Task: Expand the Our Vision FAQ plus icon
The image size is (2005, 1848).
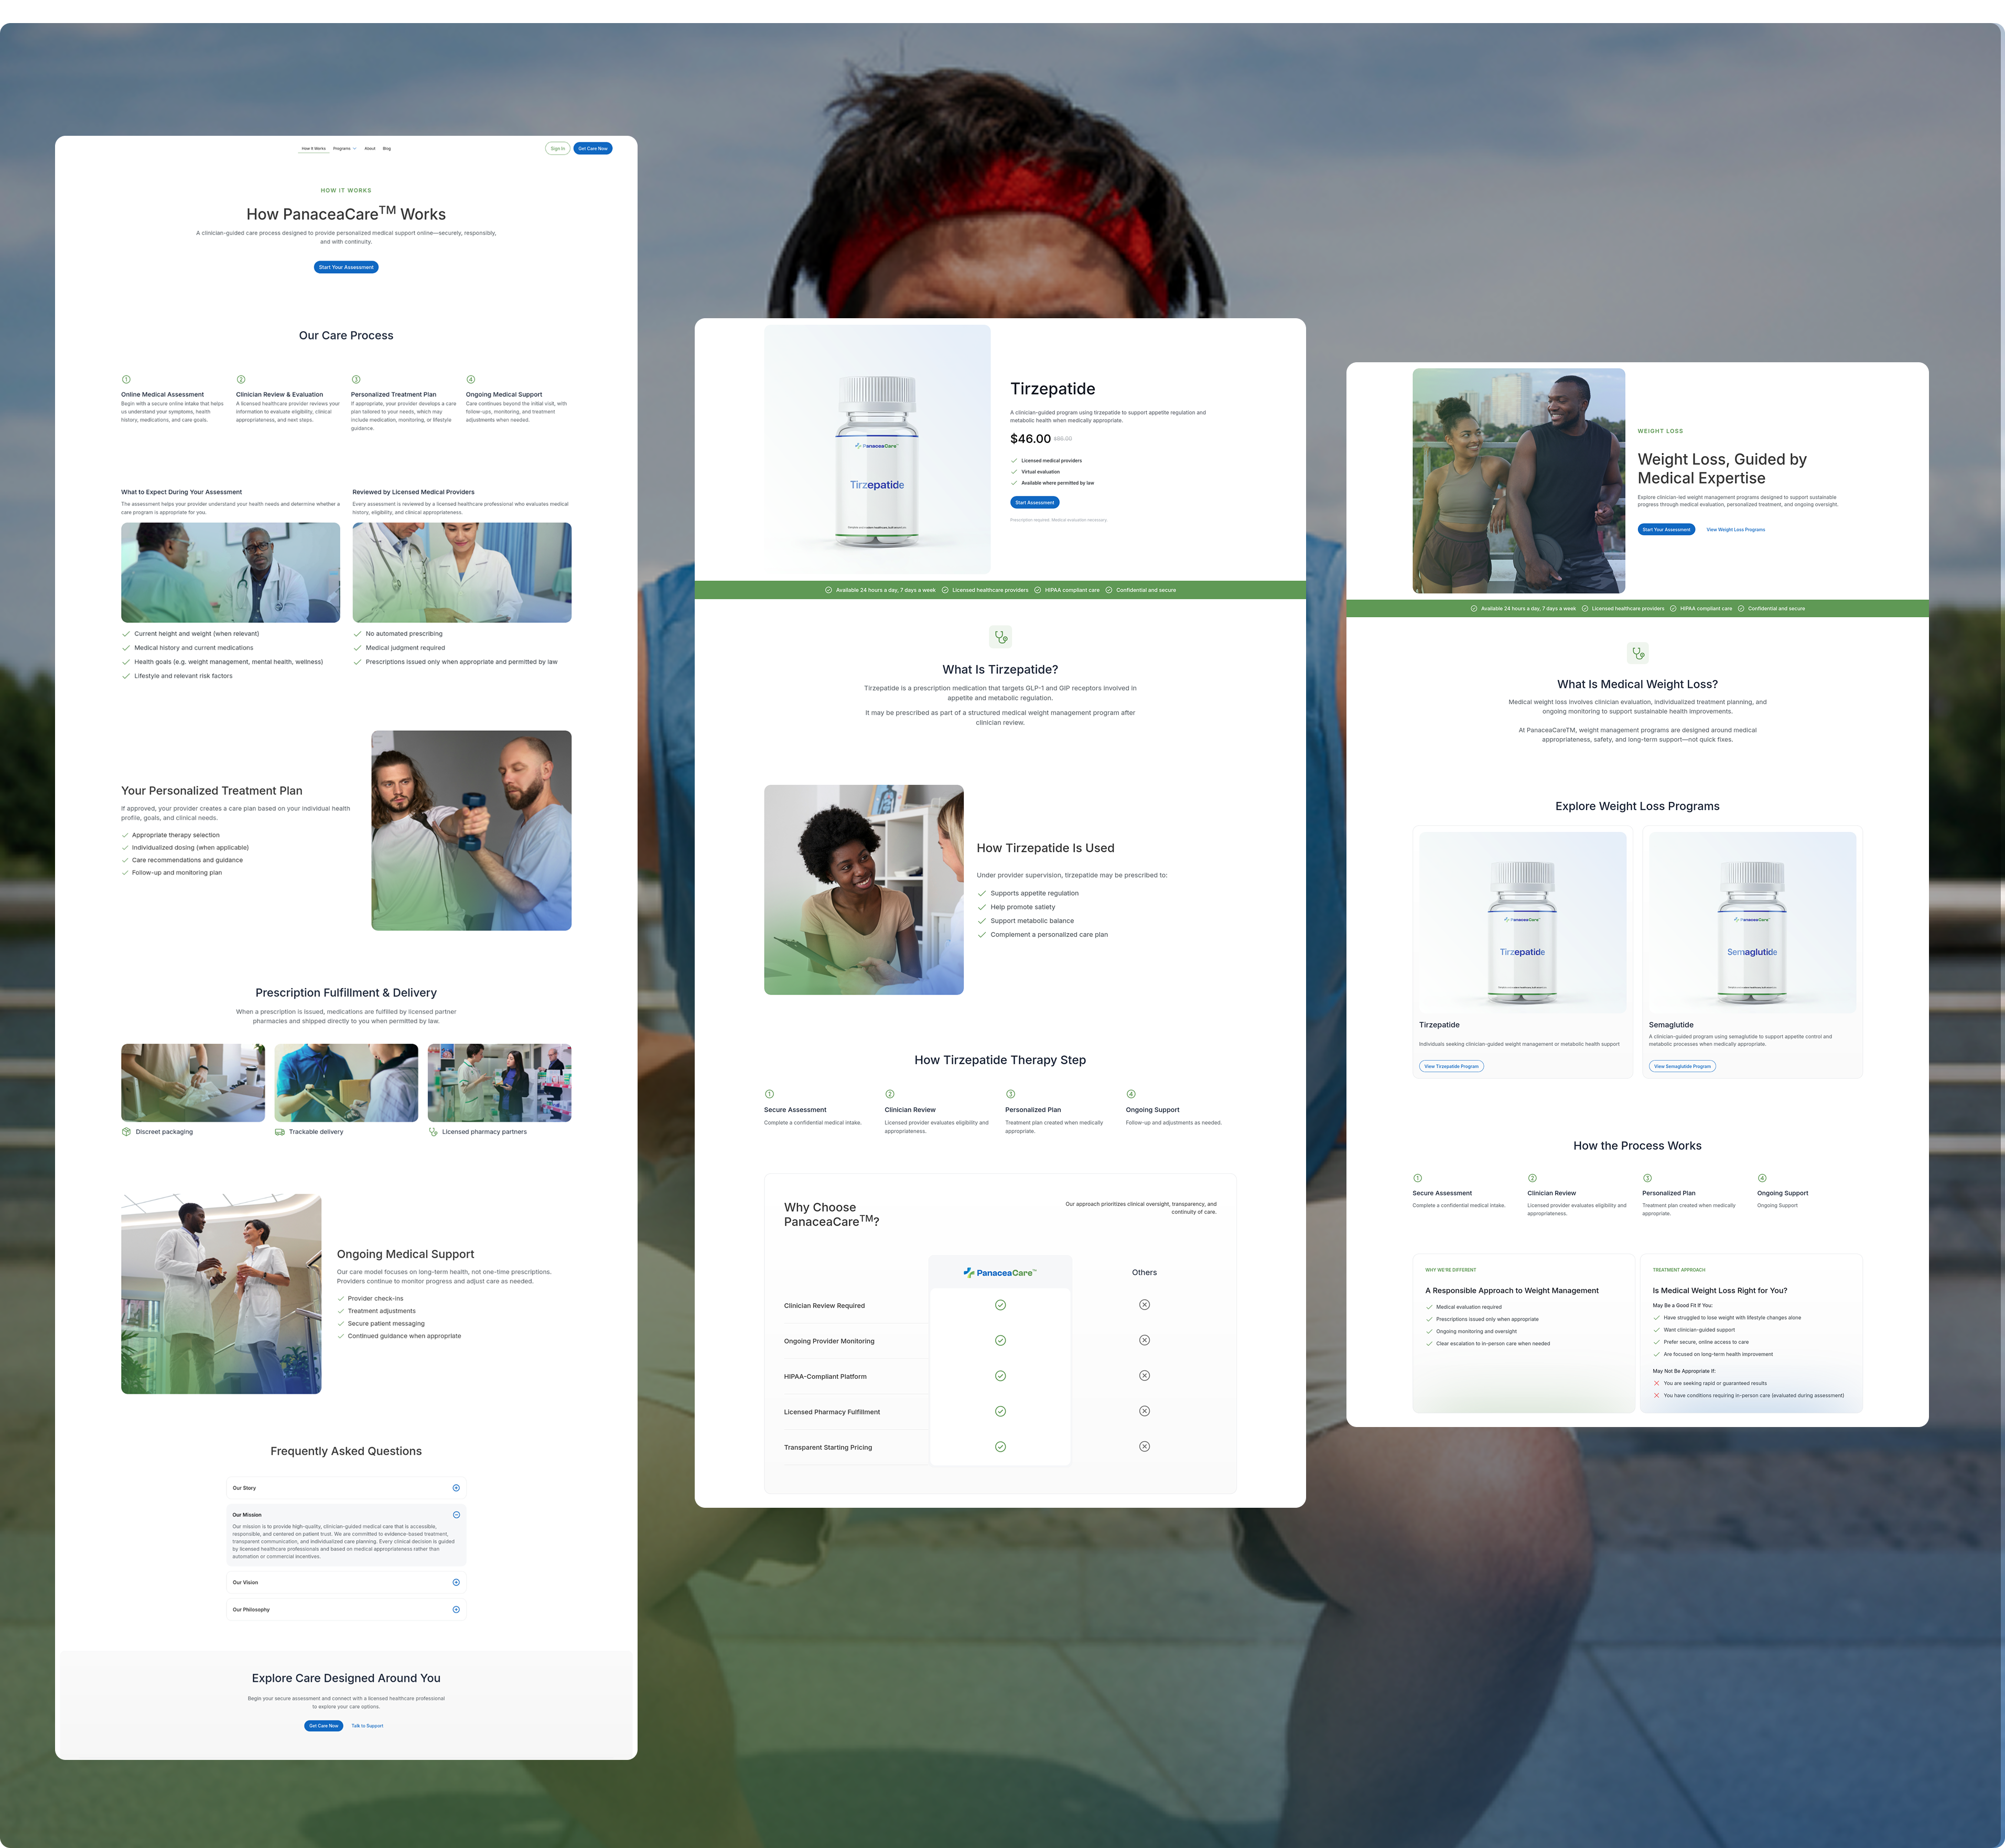Action: pyautogui.click(x=456, y=1582)
